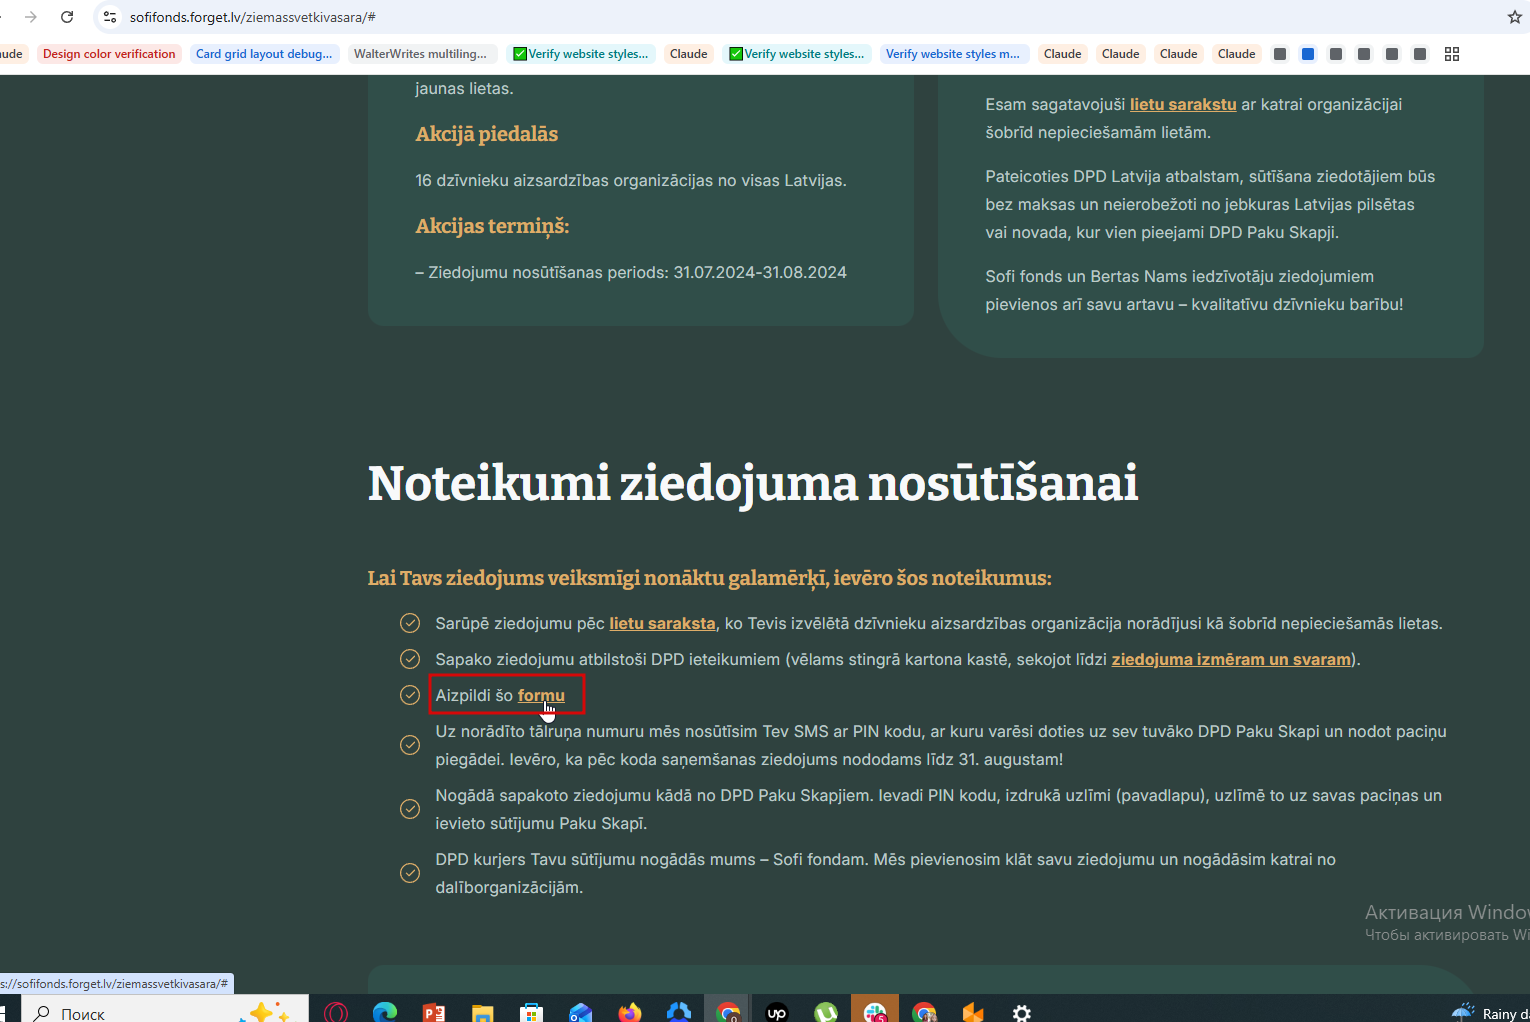Bookmark this page with the star icon
Screen dimensions: 1530x1022
pos(1514,17)
